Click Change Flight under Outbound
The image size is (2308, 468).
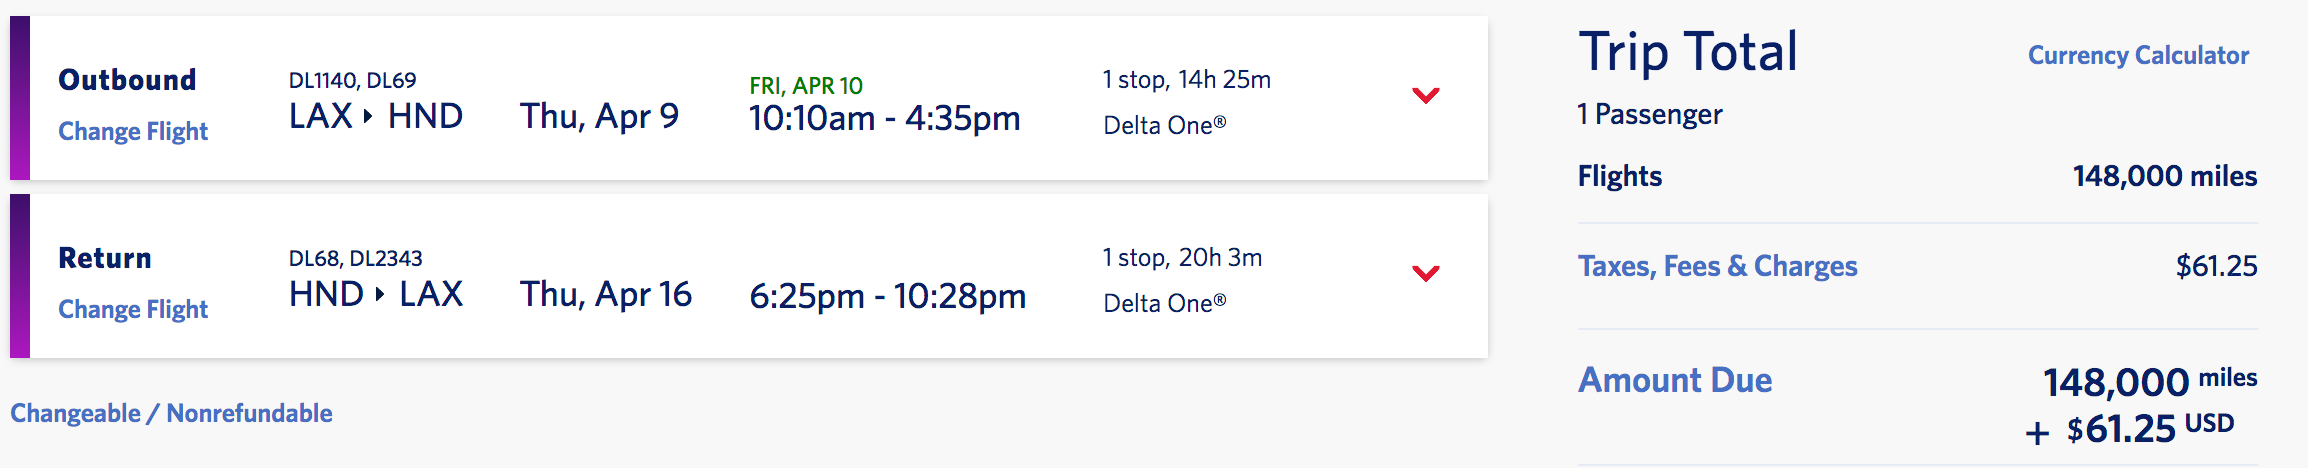pyautogui.click(x=133, y=131)
